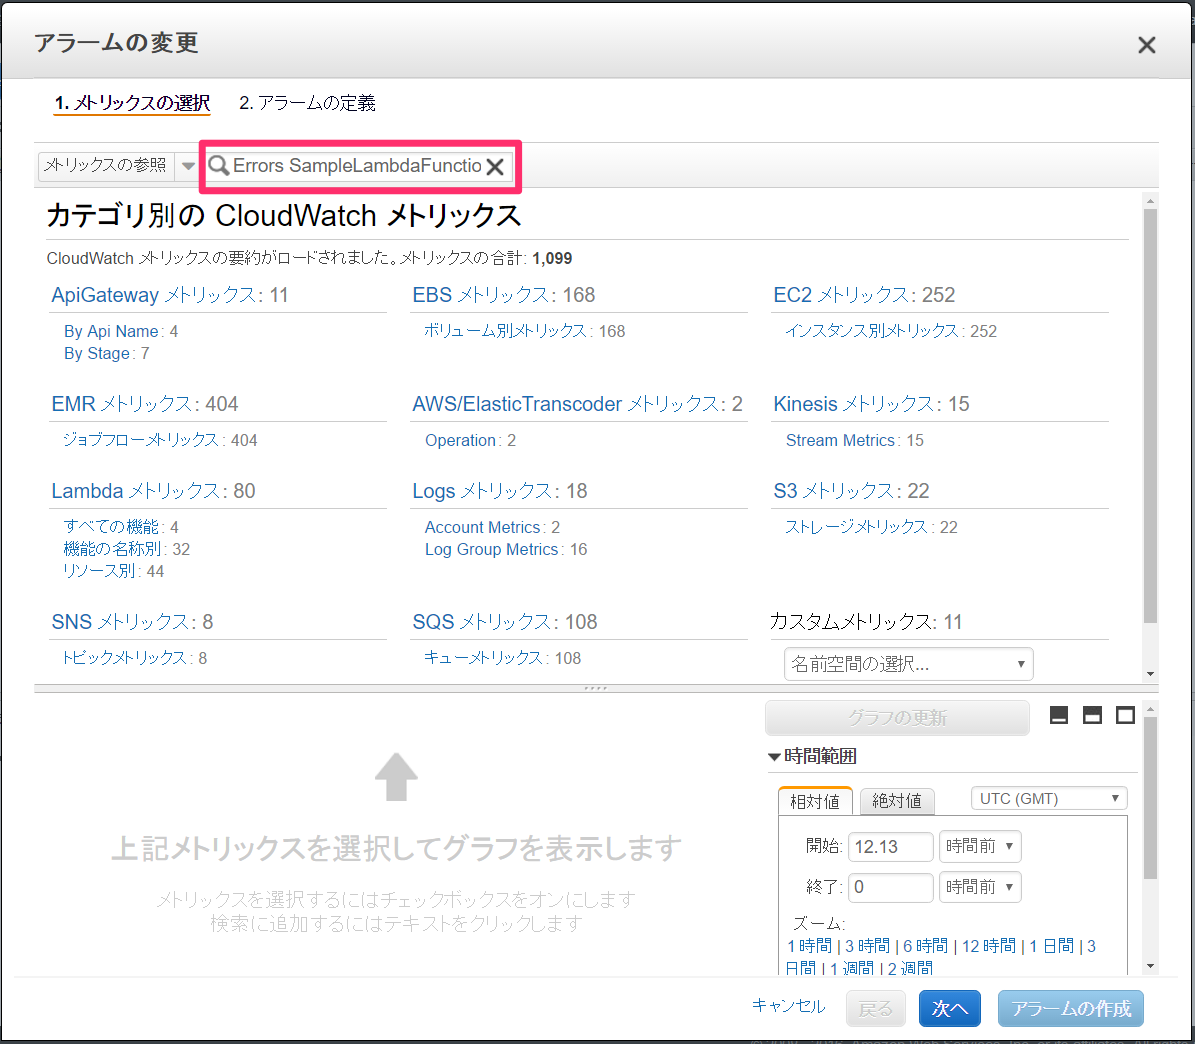Screen dimensions: 1195x1044
Task: Switch to the 1. メトリックスの選択 step tab
Action: (x=133, y=103)
